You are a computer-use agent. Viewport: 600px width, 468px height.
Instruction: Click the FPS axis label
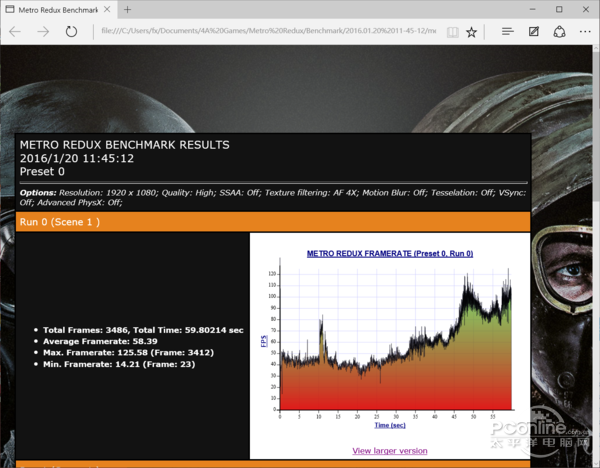[x=264, y=341]
